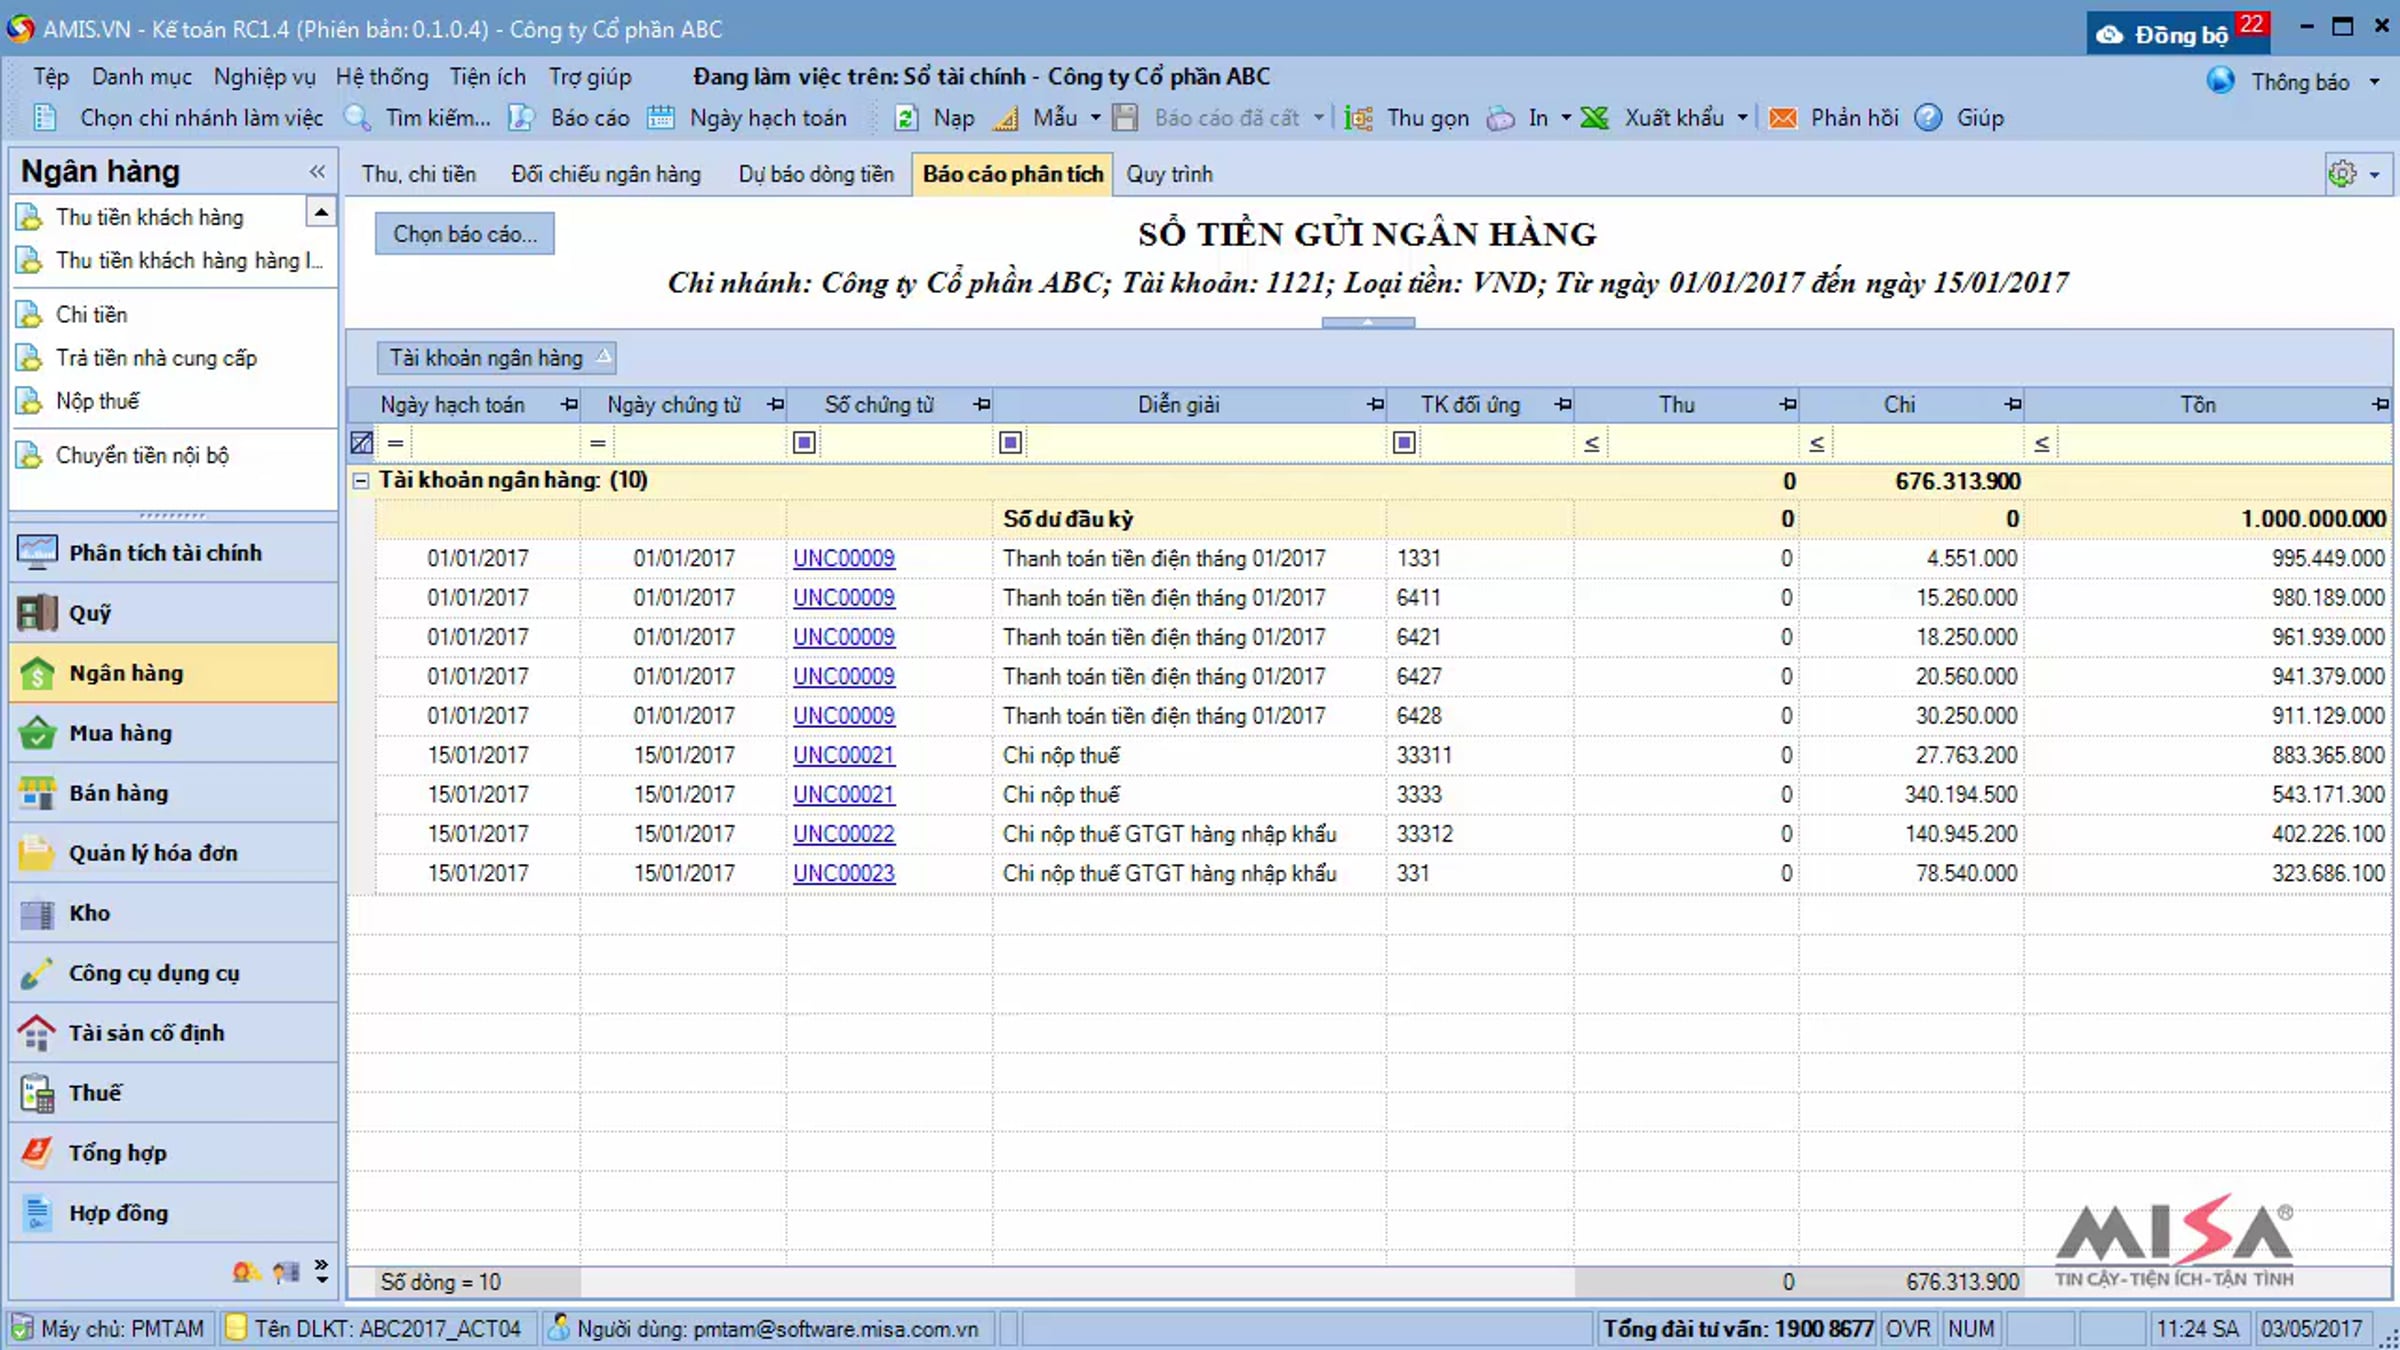Open the Mua hàng module
The width and height of the screenshot is (2400, 1350).
tap(173, 733)
